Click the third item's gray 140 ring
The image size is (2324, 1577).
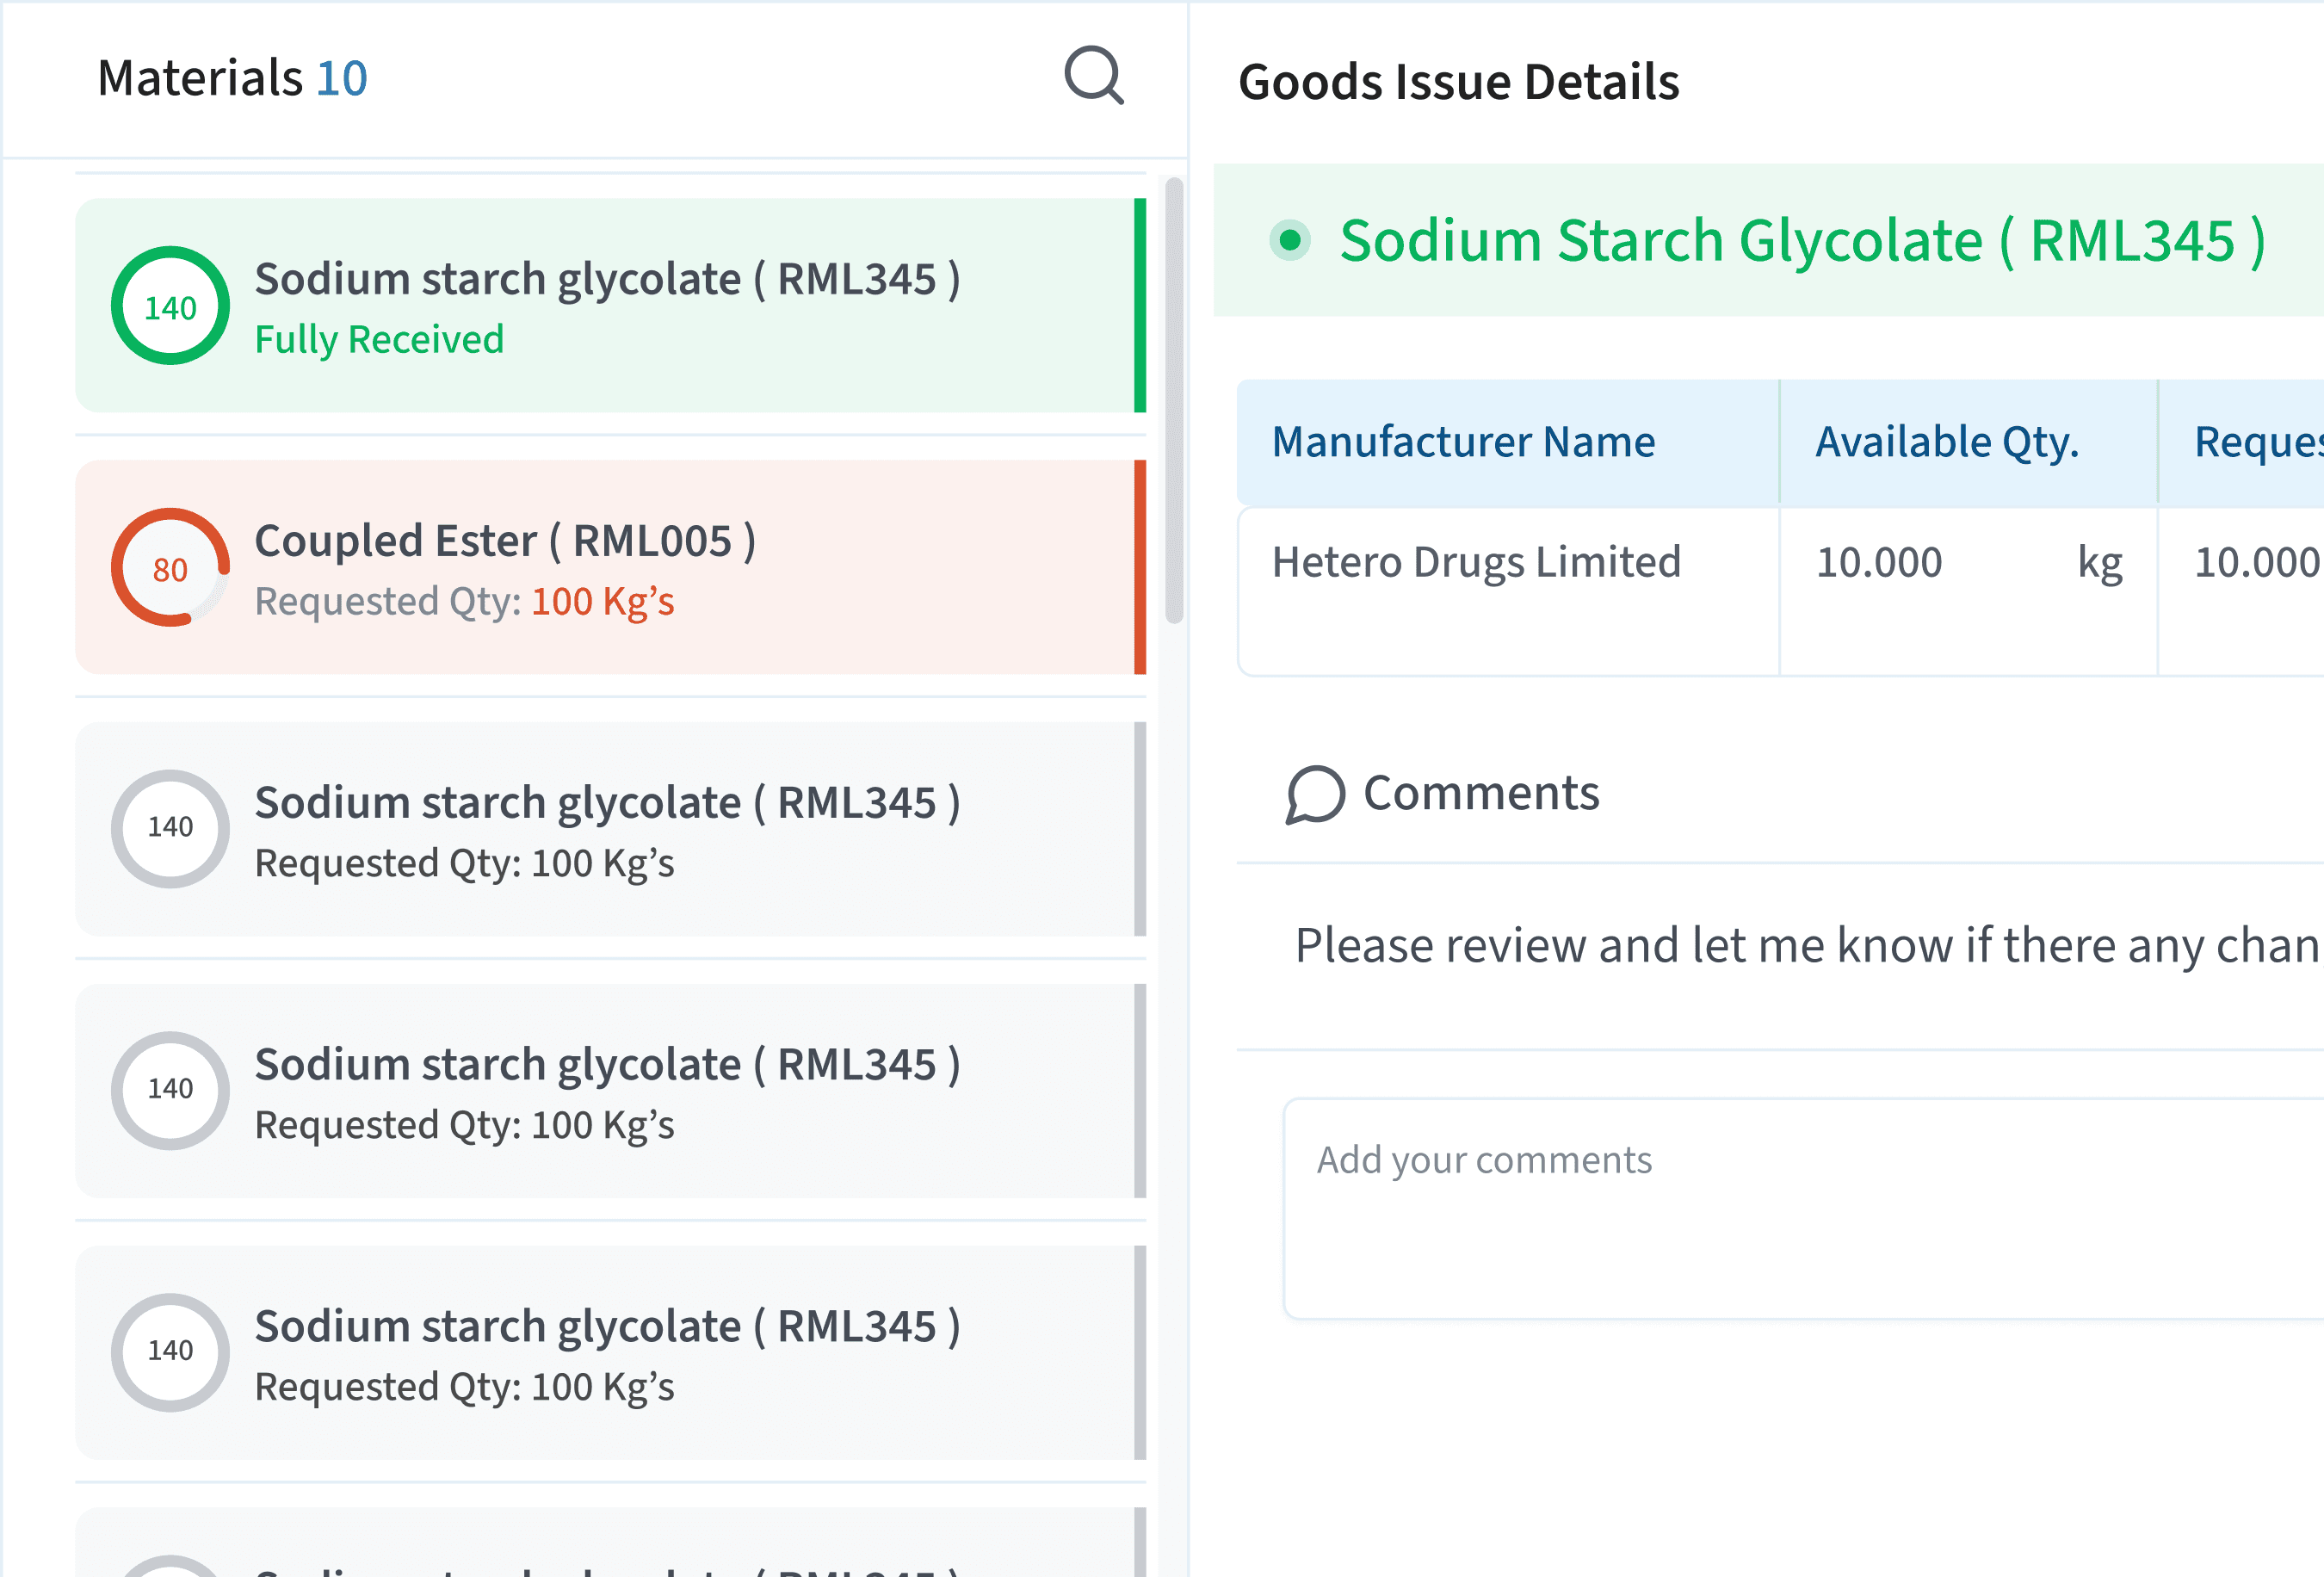coord(170,828)
